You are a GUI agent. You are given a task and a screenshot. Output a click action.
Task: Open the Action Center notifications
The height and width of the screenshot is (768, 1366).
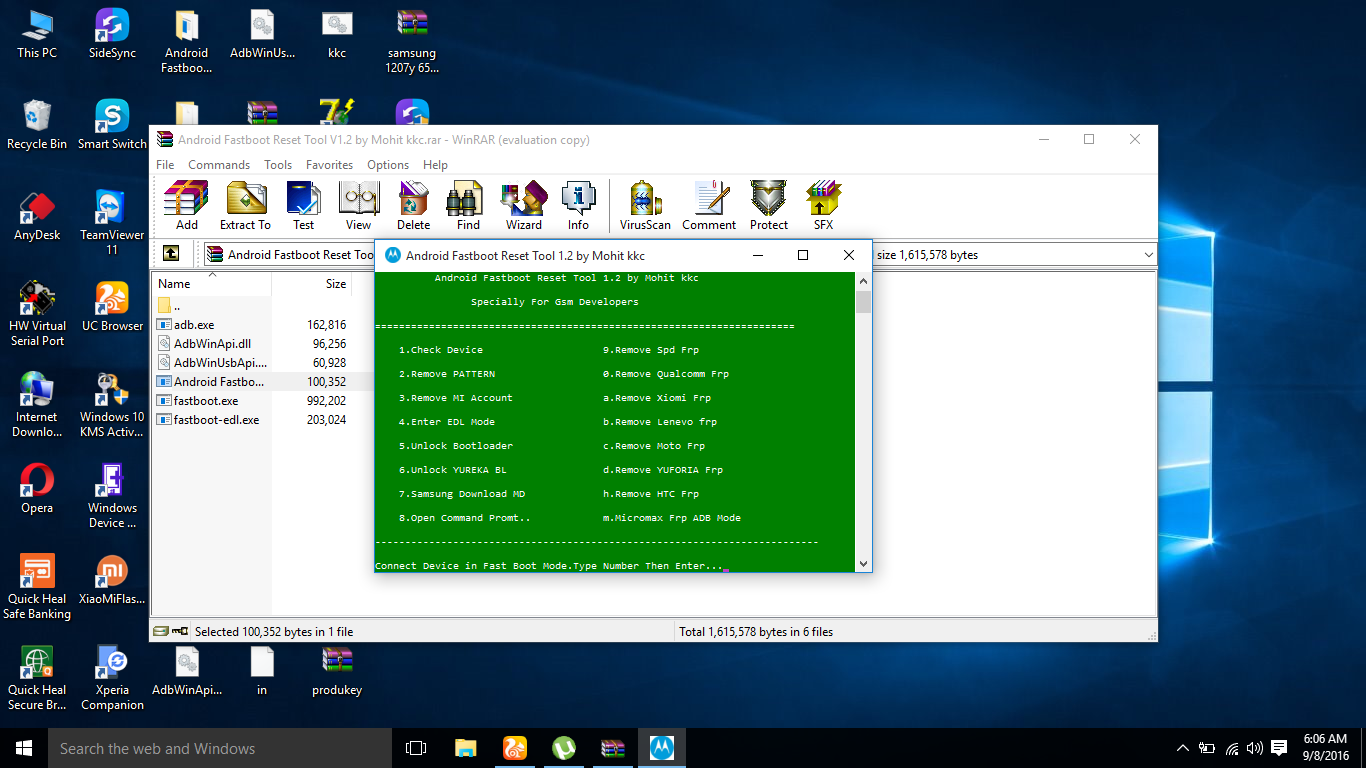coord(1279,748)
